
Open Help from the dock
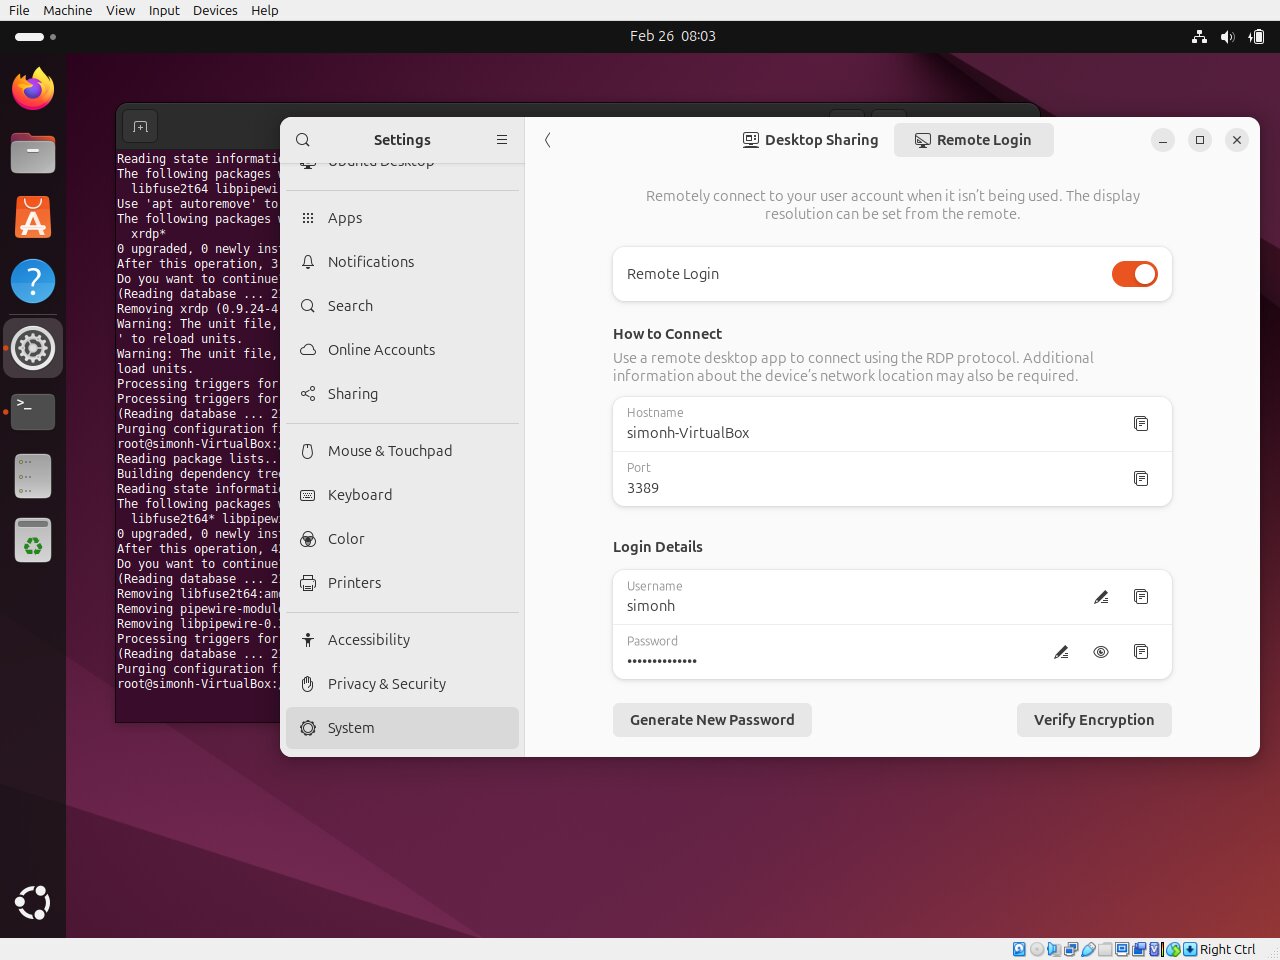pyautogui.click(x=33, y=281)
